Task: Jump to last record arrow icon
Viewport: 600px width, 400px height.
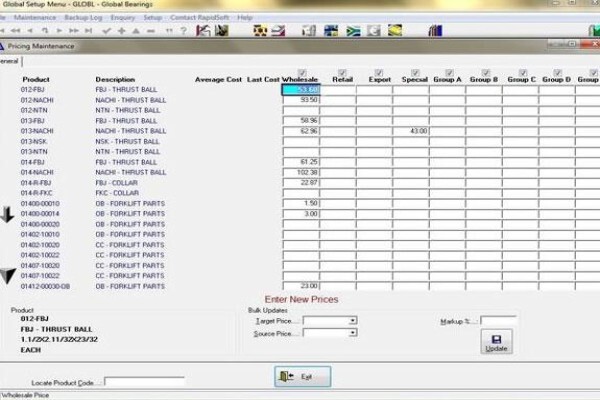Action: pyautogui.click(x=88, y=31)
